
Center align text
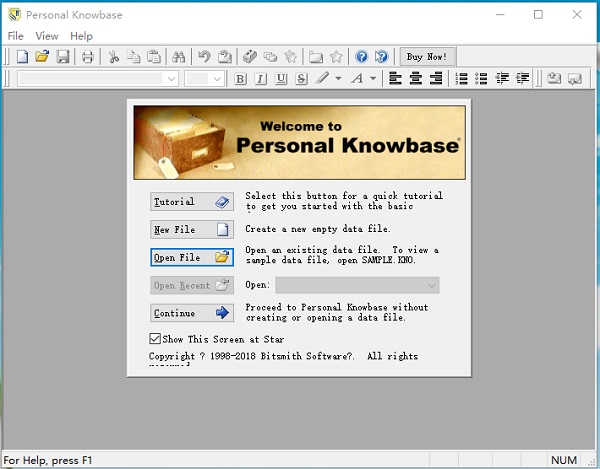click(416, 78)
